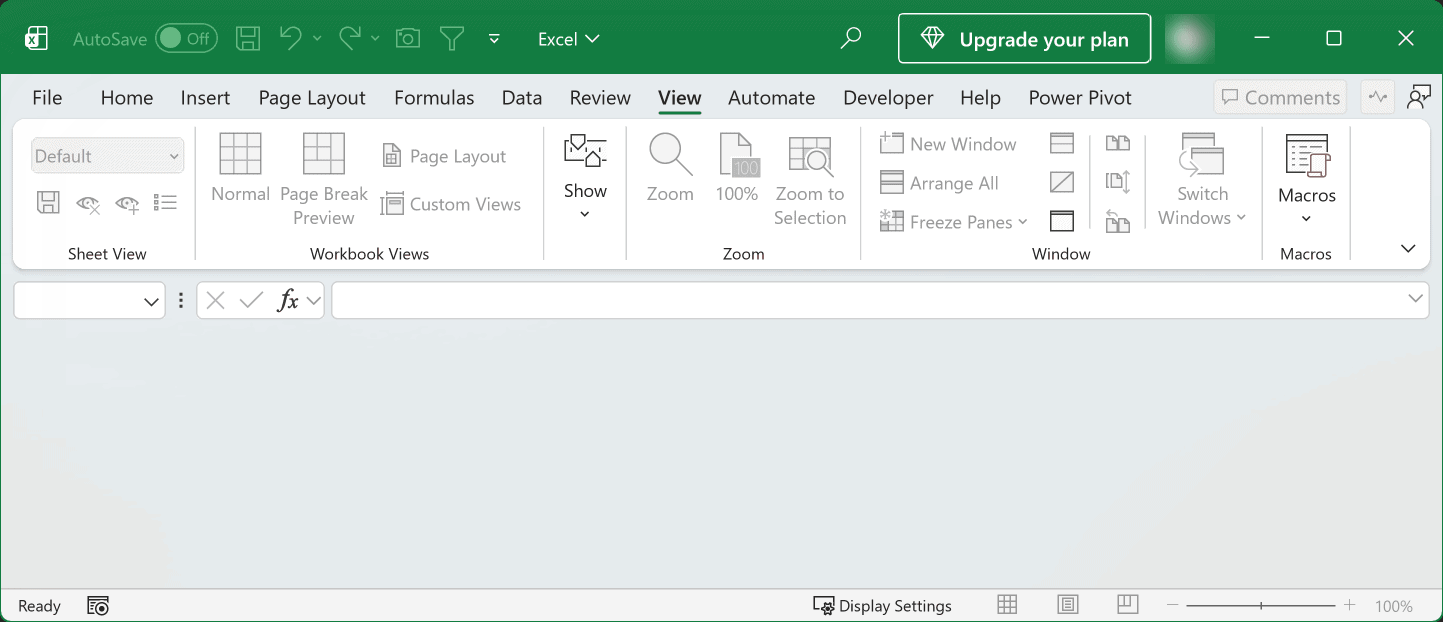Open Freeze Panes dropdown

954,222
